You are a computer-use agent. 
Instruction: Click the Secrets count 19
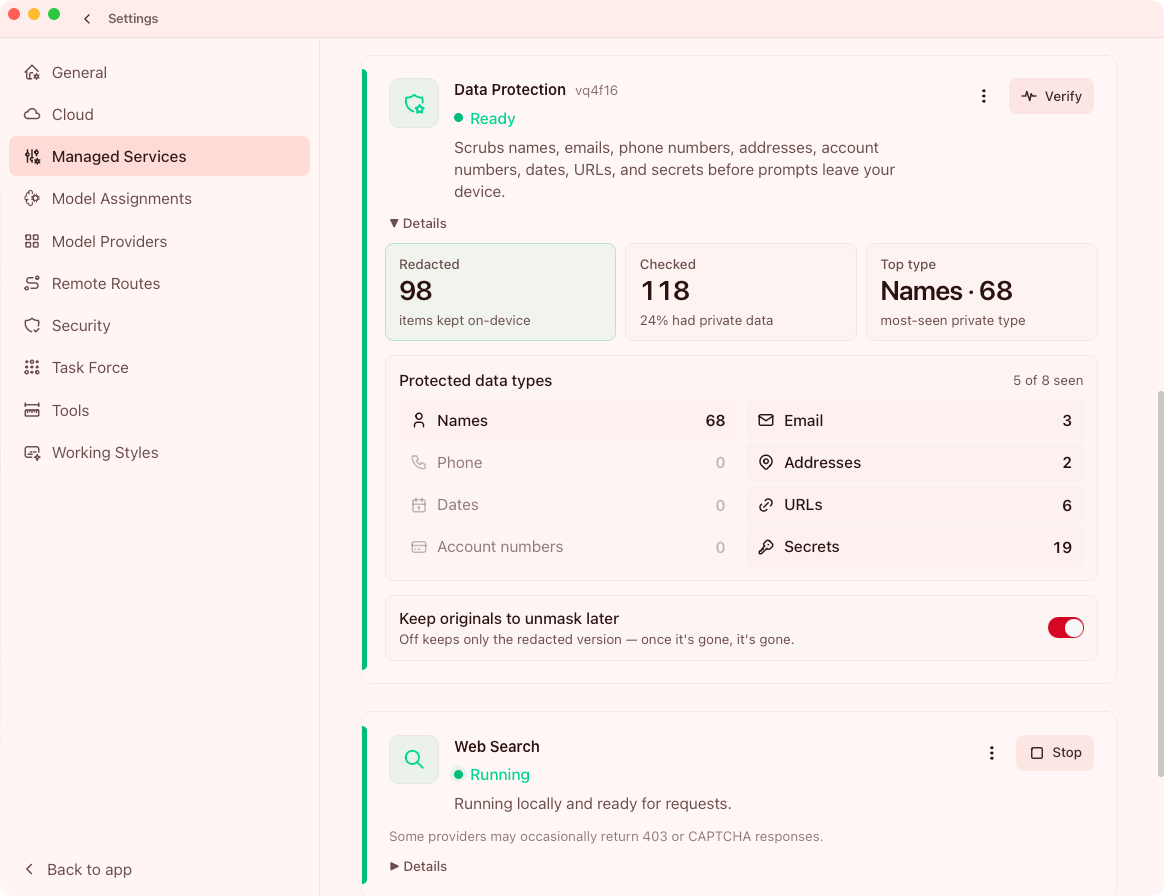(1062, 547)
